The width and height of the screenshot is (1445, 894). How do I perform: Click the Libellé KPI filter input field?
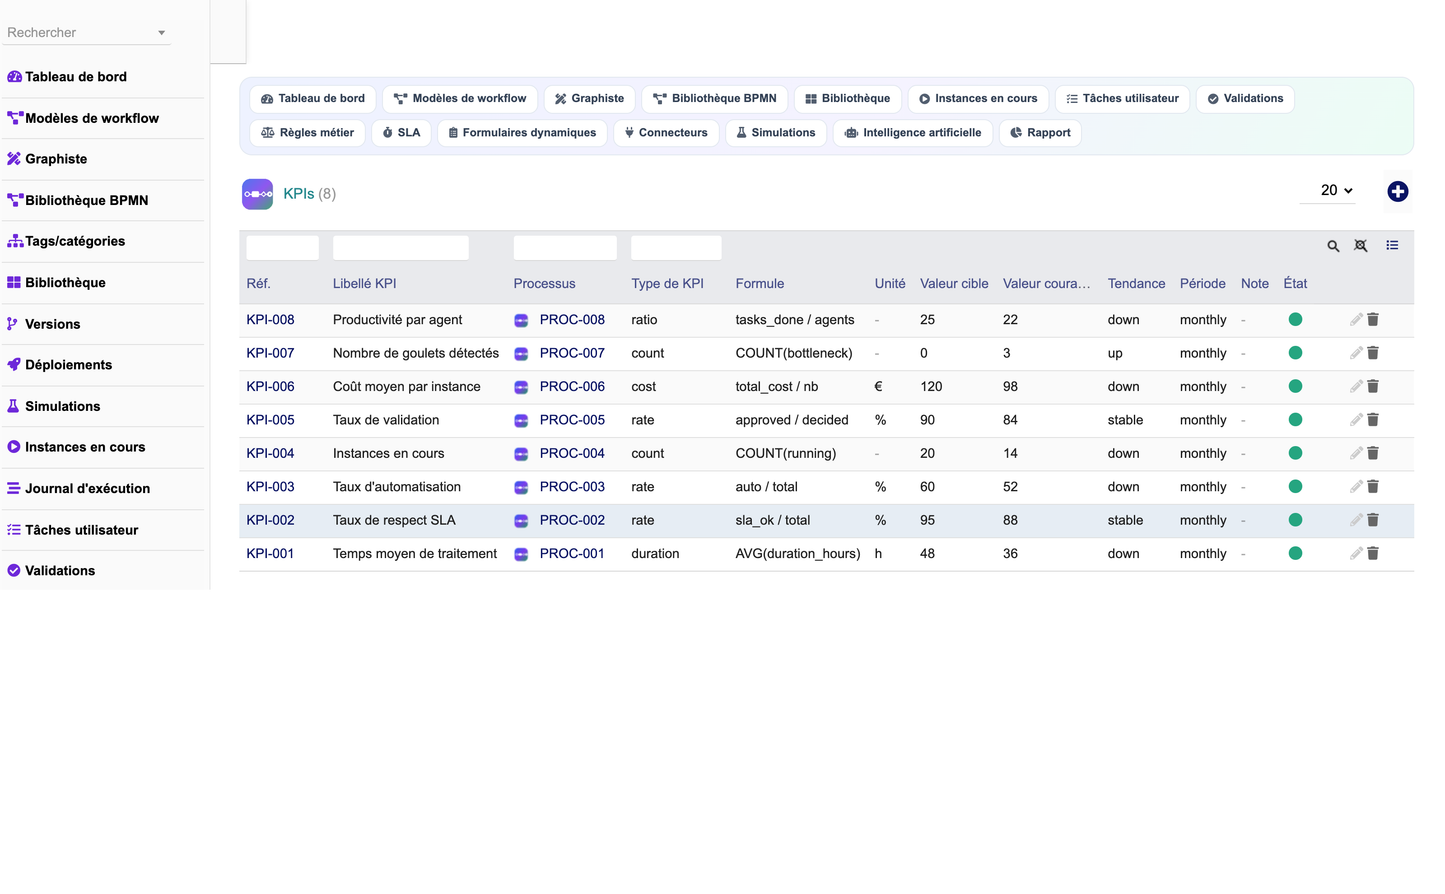click(400, 248)
